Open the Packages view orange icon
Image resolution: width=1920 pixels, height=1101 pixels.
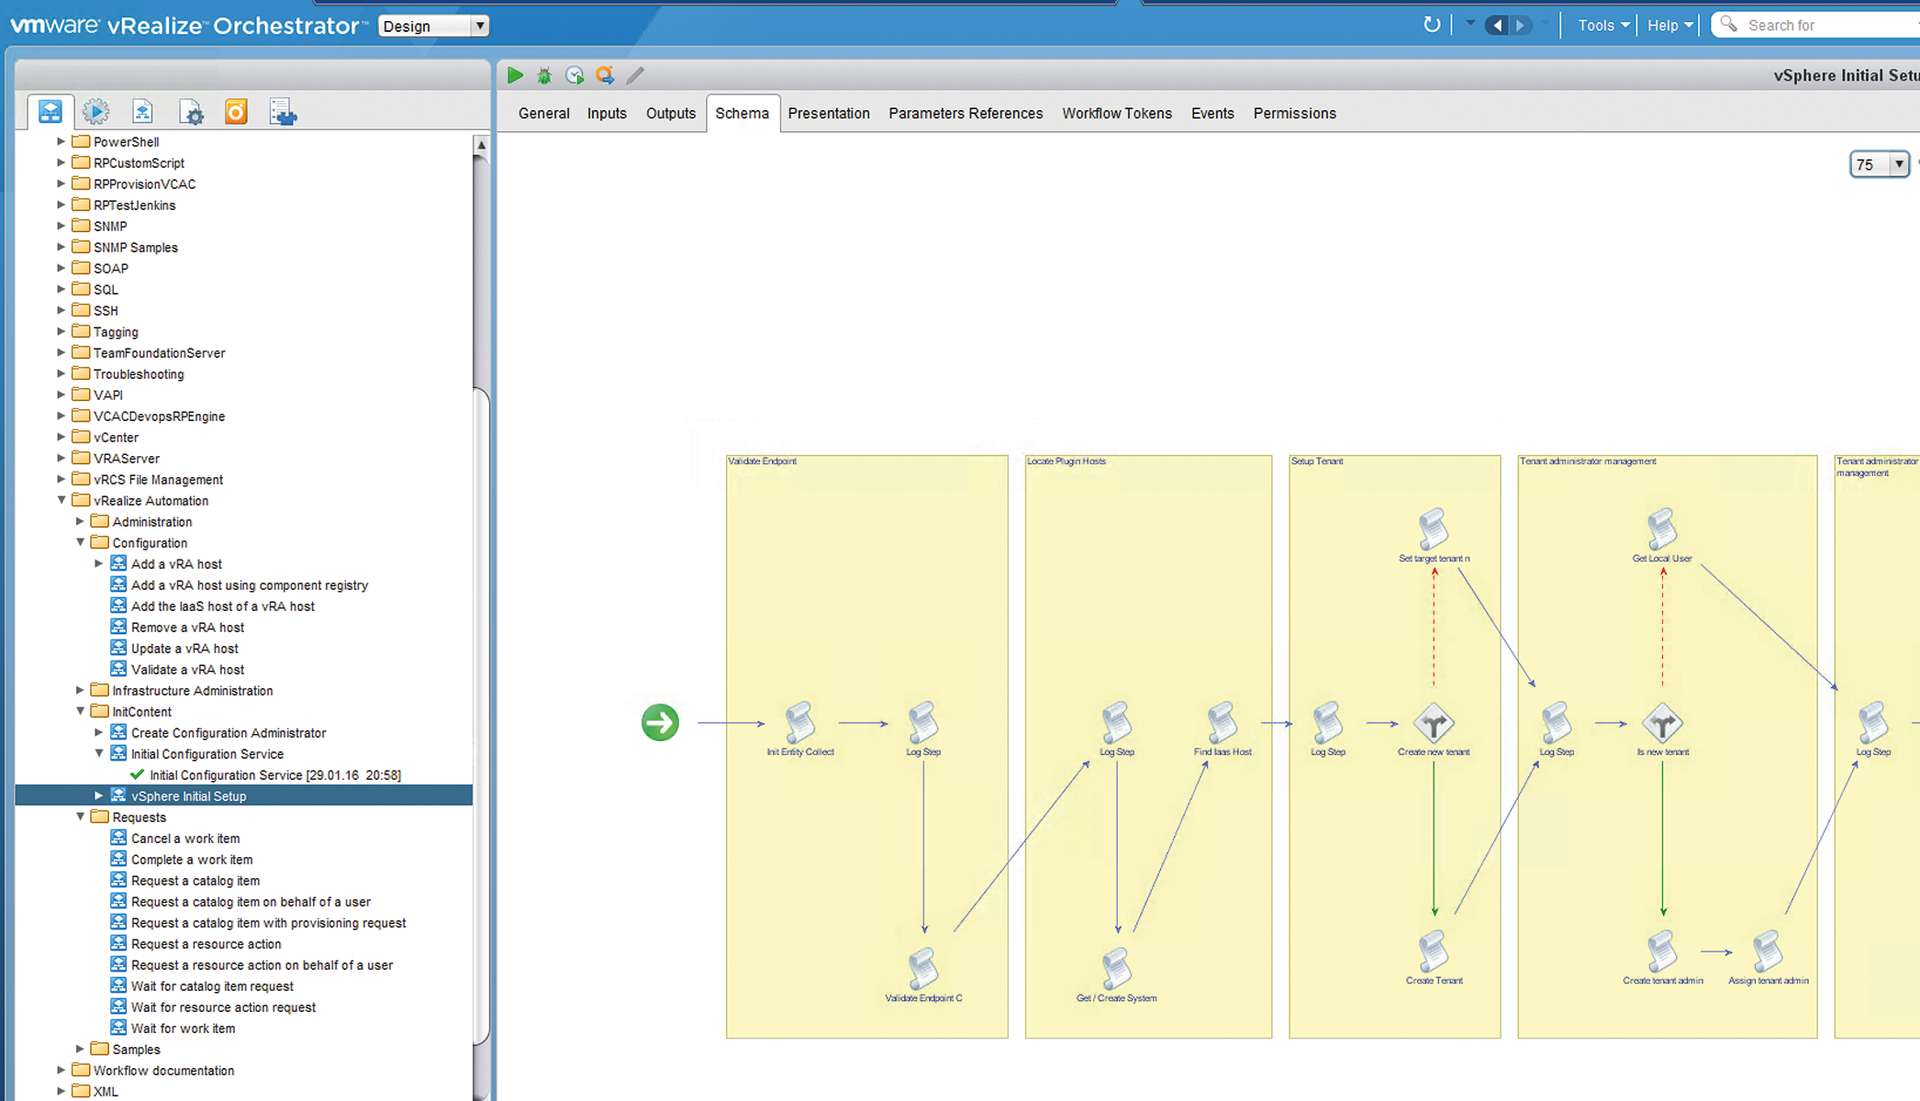coord(236,111)
